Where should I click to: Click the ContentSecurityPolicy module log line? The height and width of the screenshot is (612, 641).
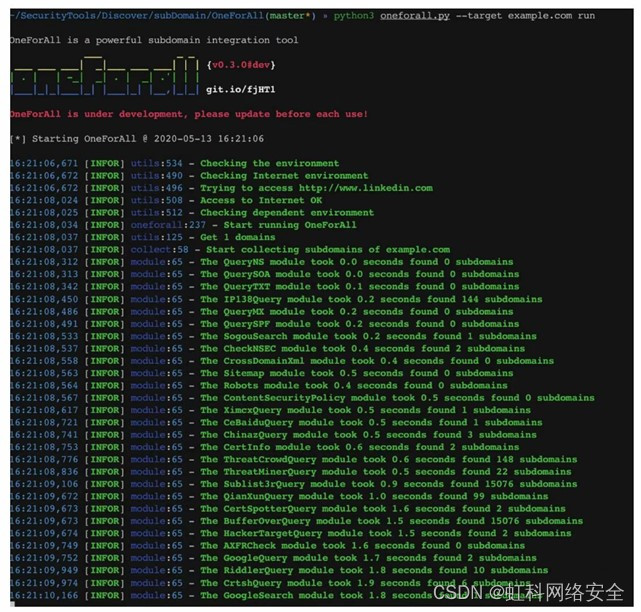(x=303, y=398)
